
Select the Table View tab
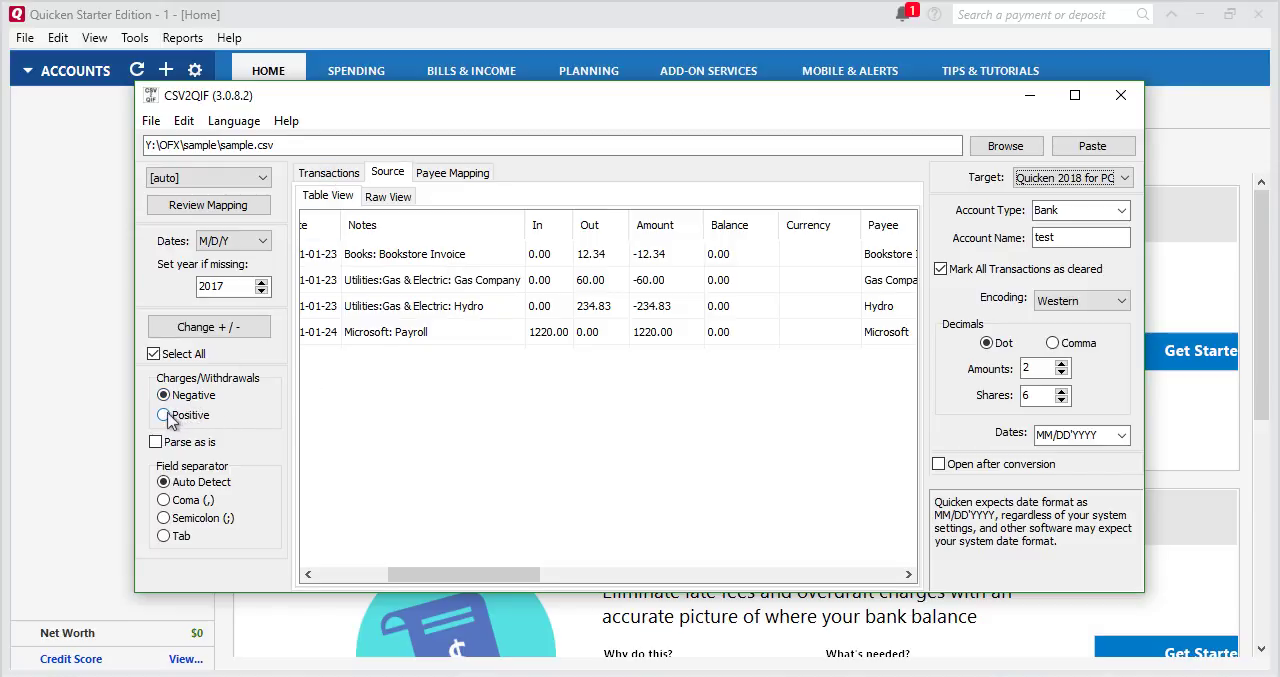(328, 196)
